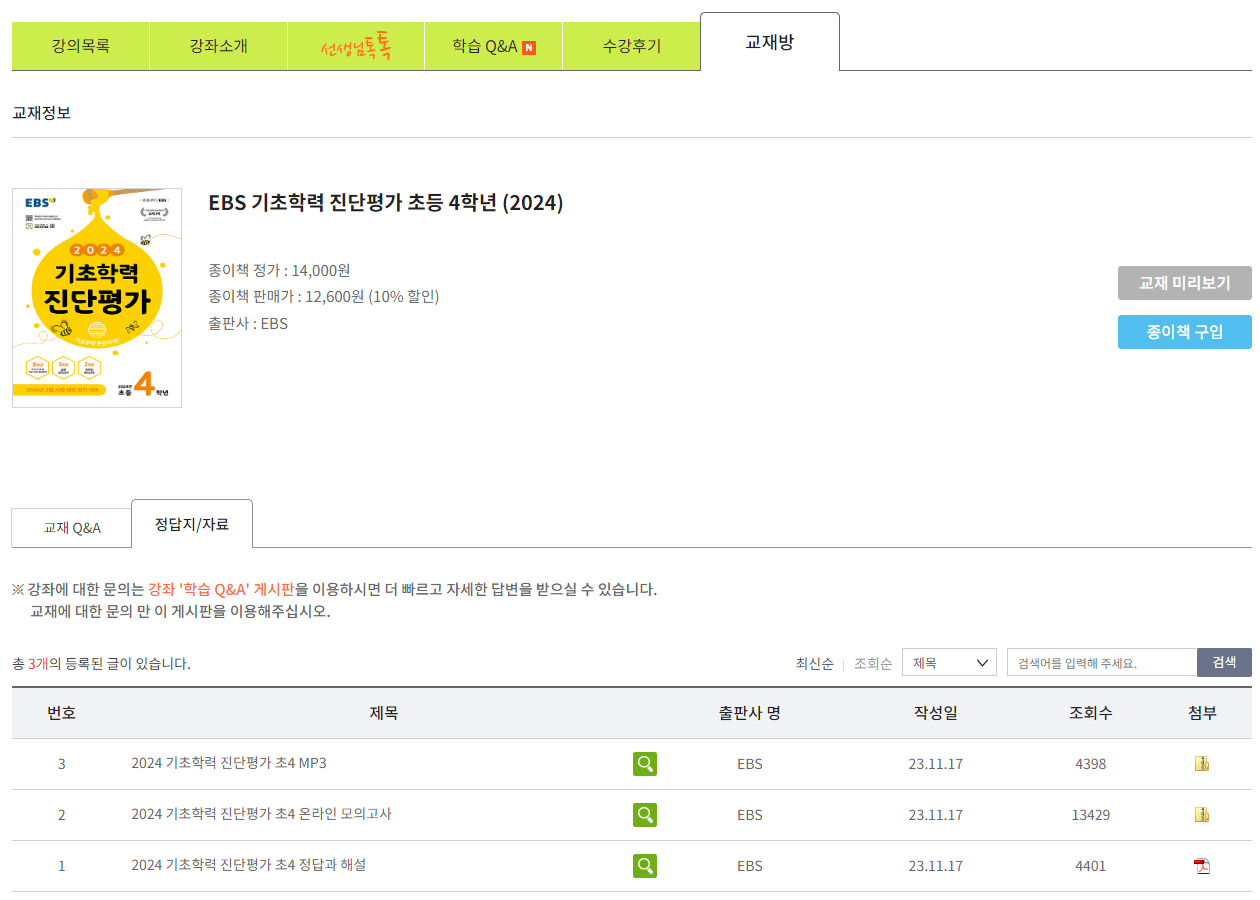Open preview icon for 정답과 해설 row
The image size is (1260, 900).
645,865
